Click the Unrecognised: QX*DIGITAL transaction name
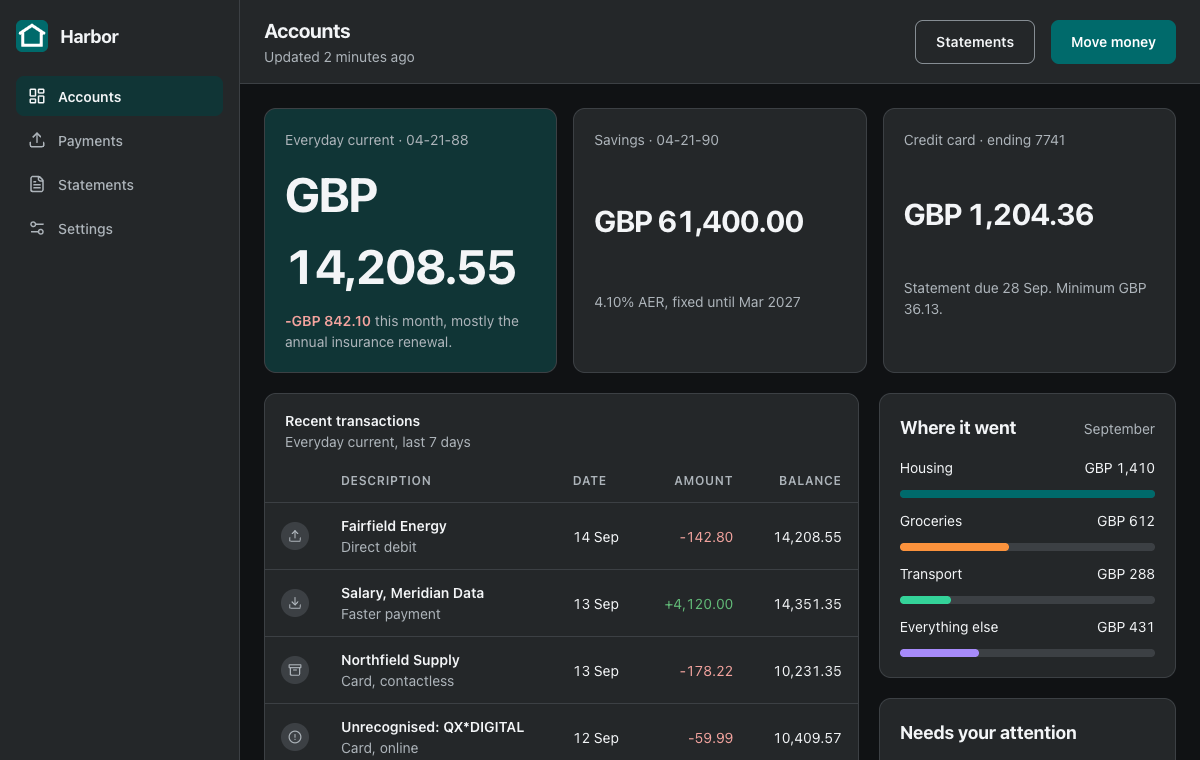The height and width of the screenshot is (760, 1200). click(x=432, y=727)
